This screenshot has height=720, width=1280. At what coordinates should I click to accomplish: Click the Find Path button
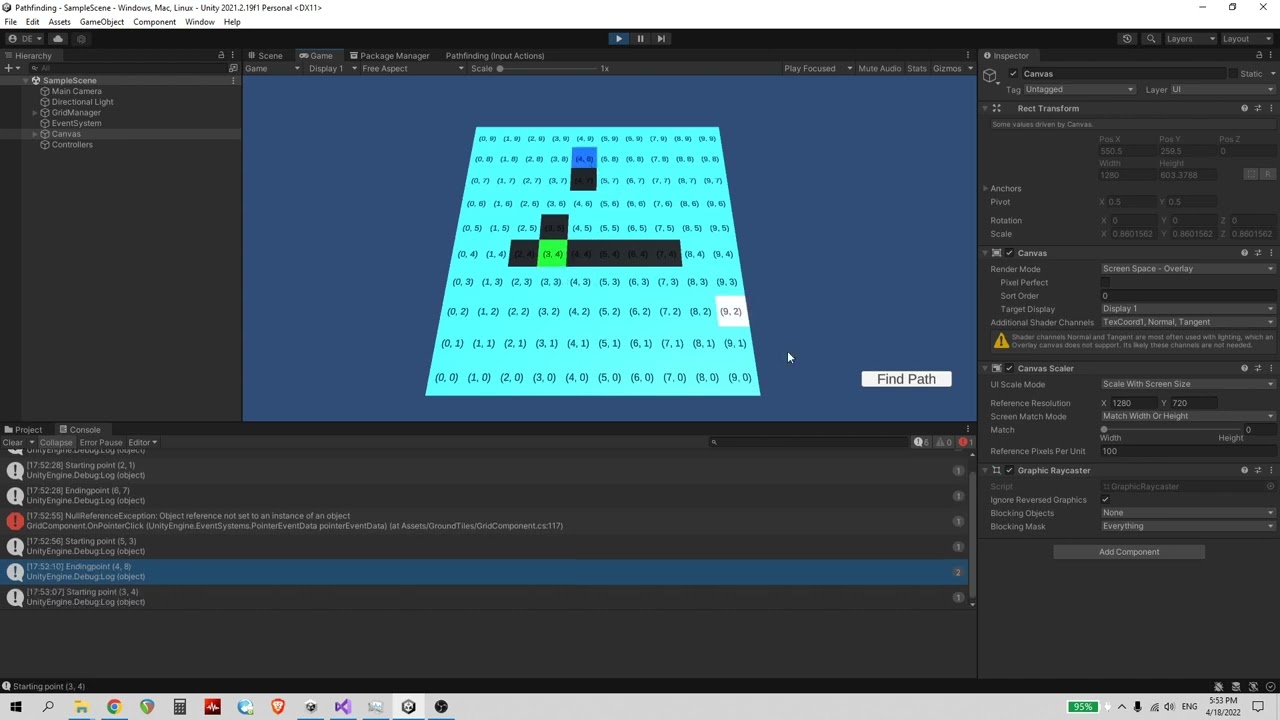pos(906,379)
